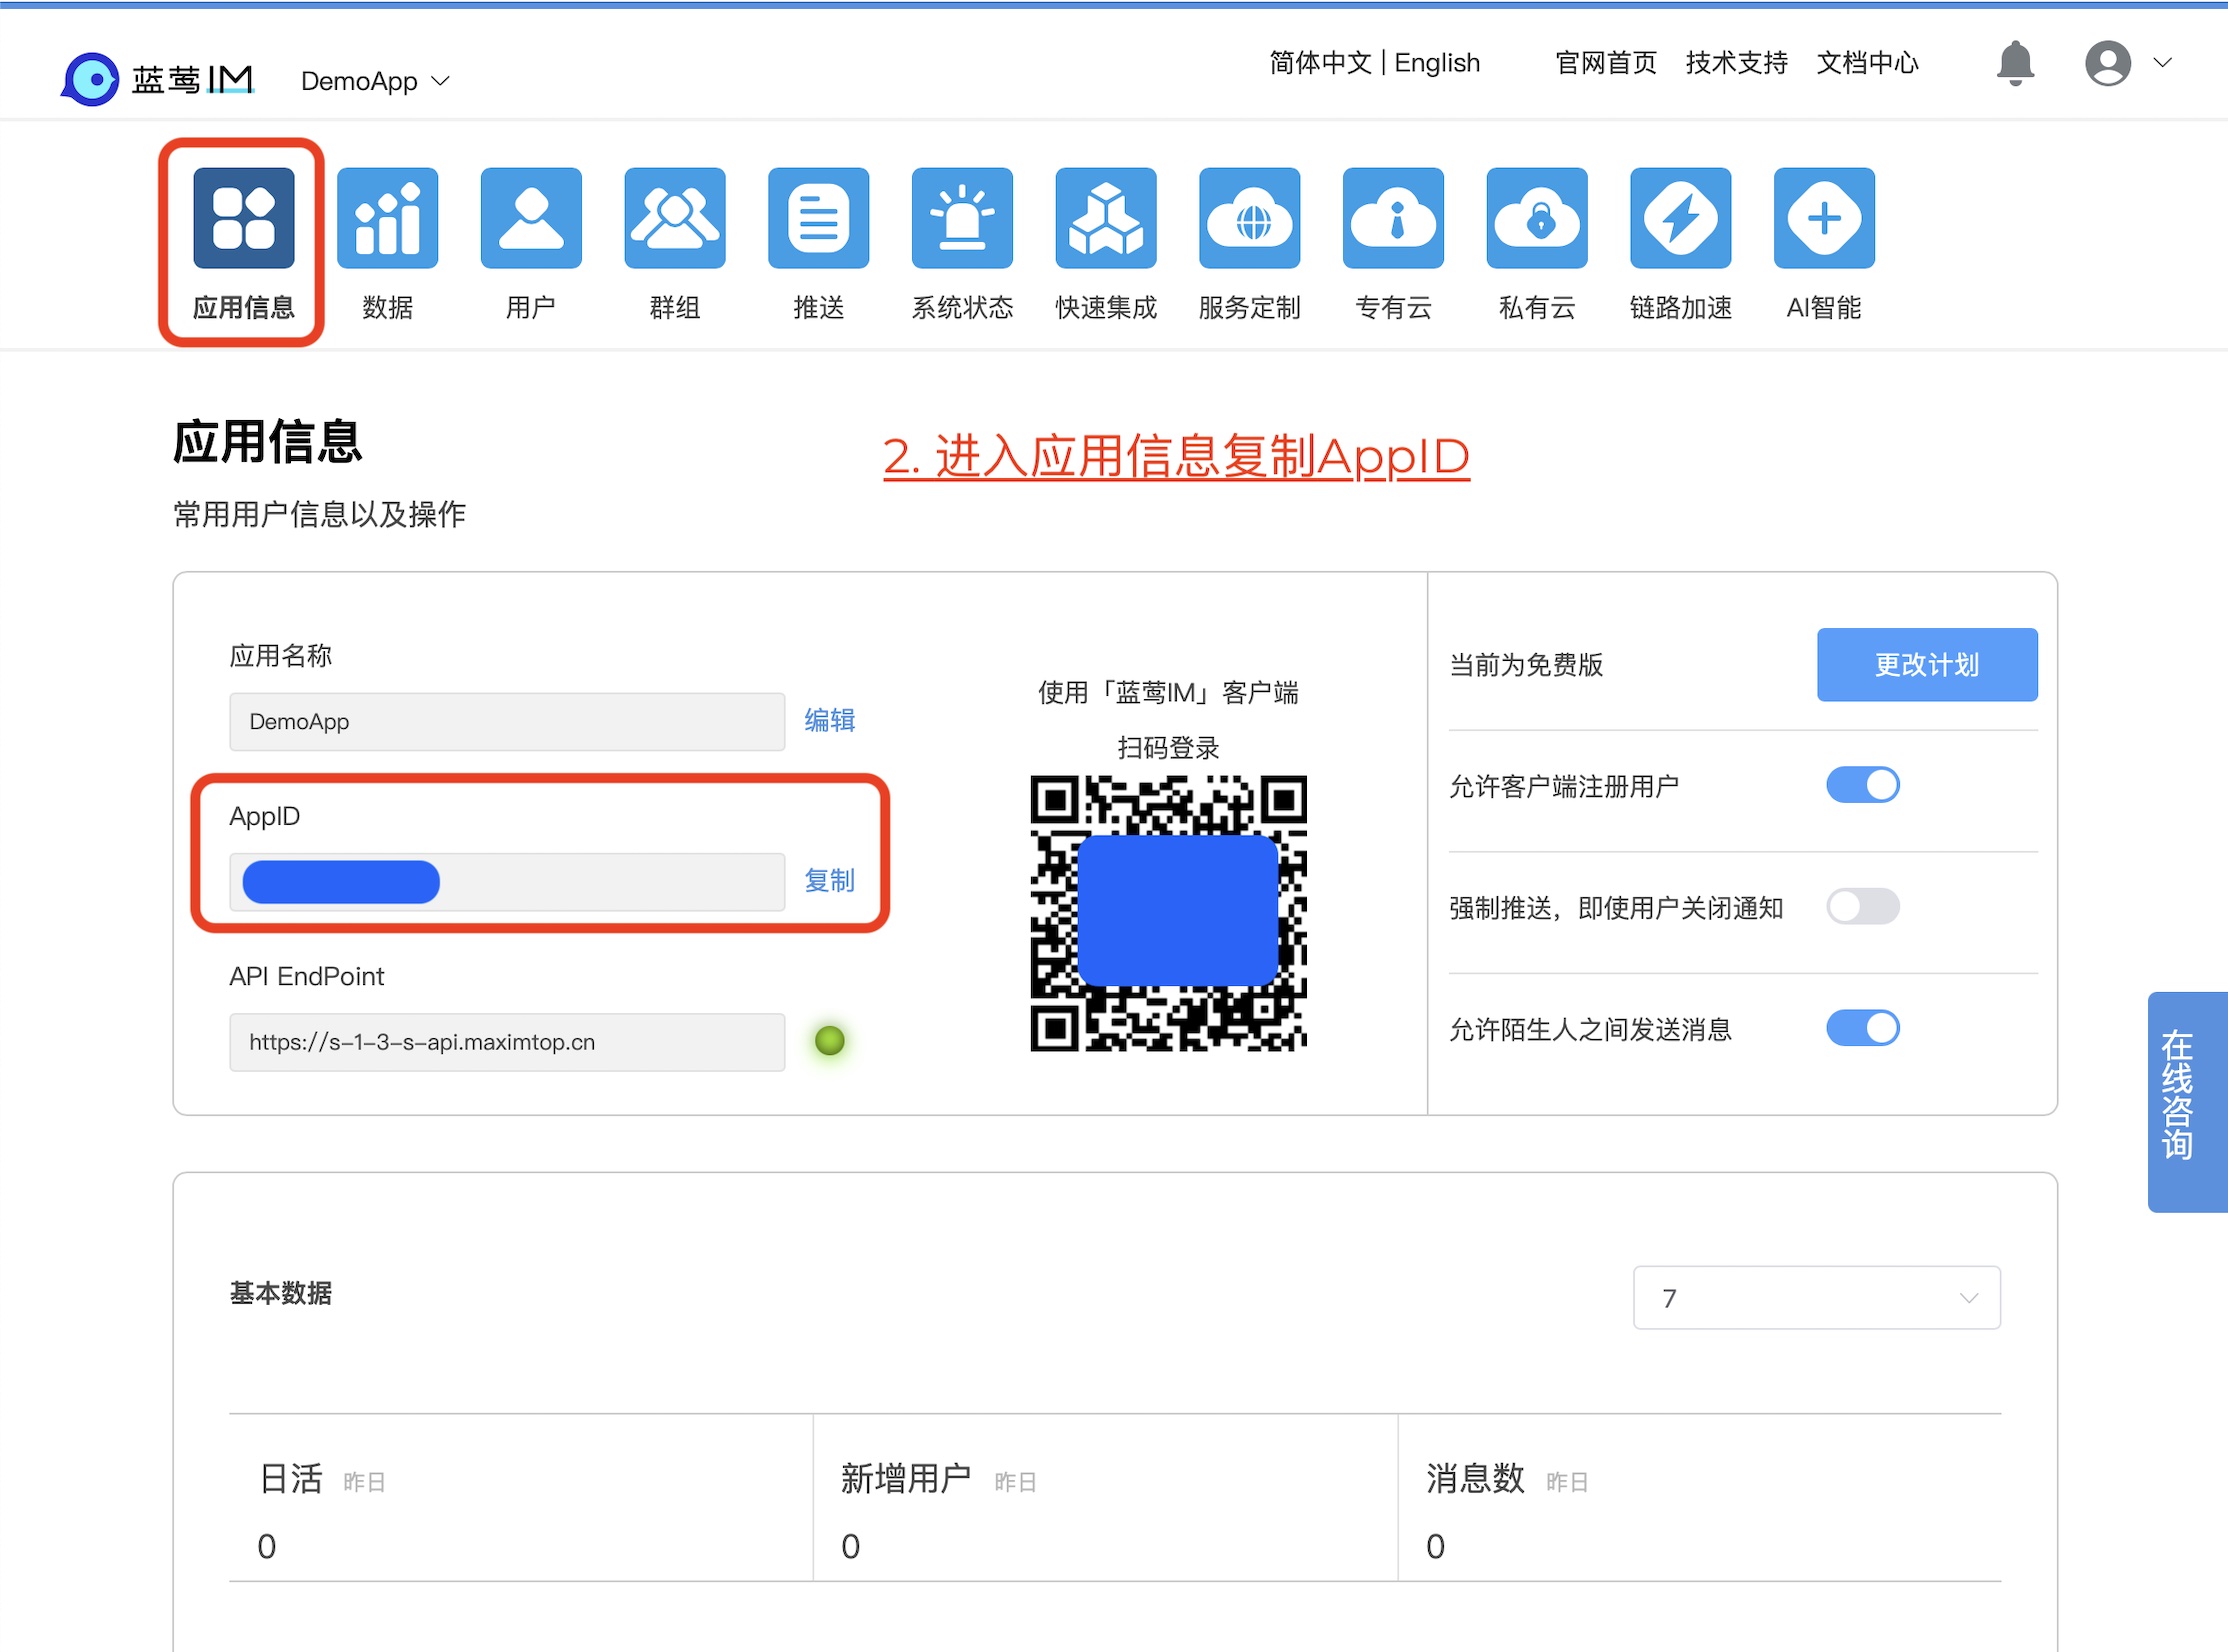
Task: Switch language to English
Action: click(1437, 63)
